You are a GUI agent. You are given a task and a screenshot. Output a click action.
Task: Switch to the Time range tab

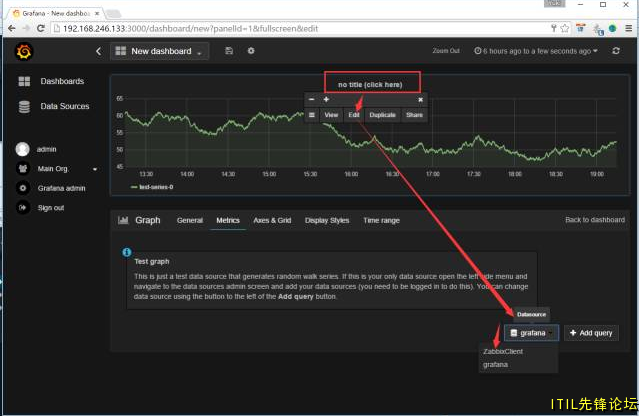pyautogui.click(x=381, y=220)
